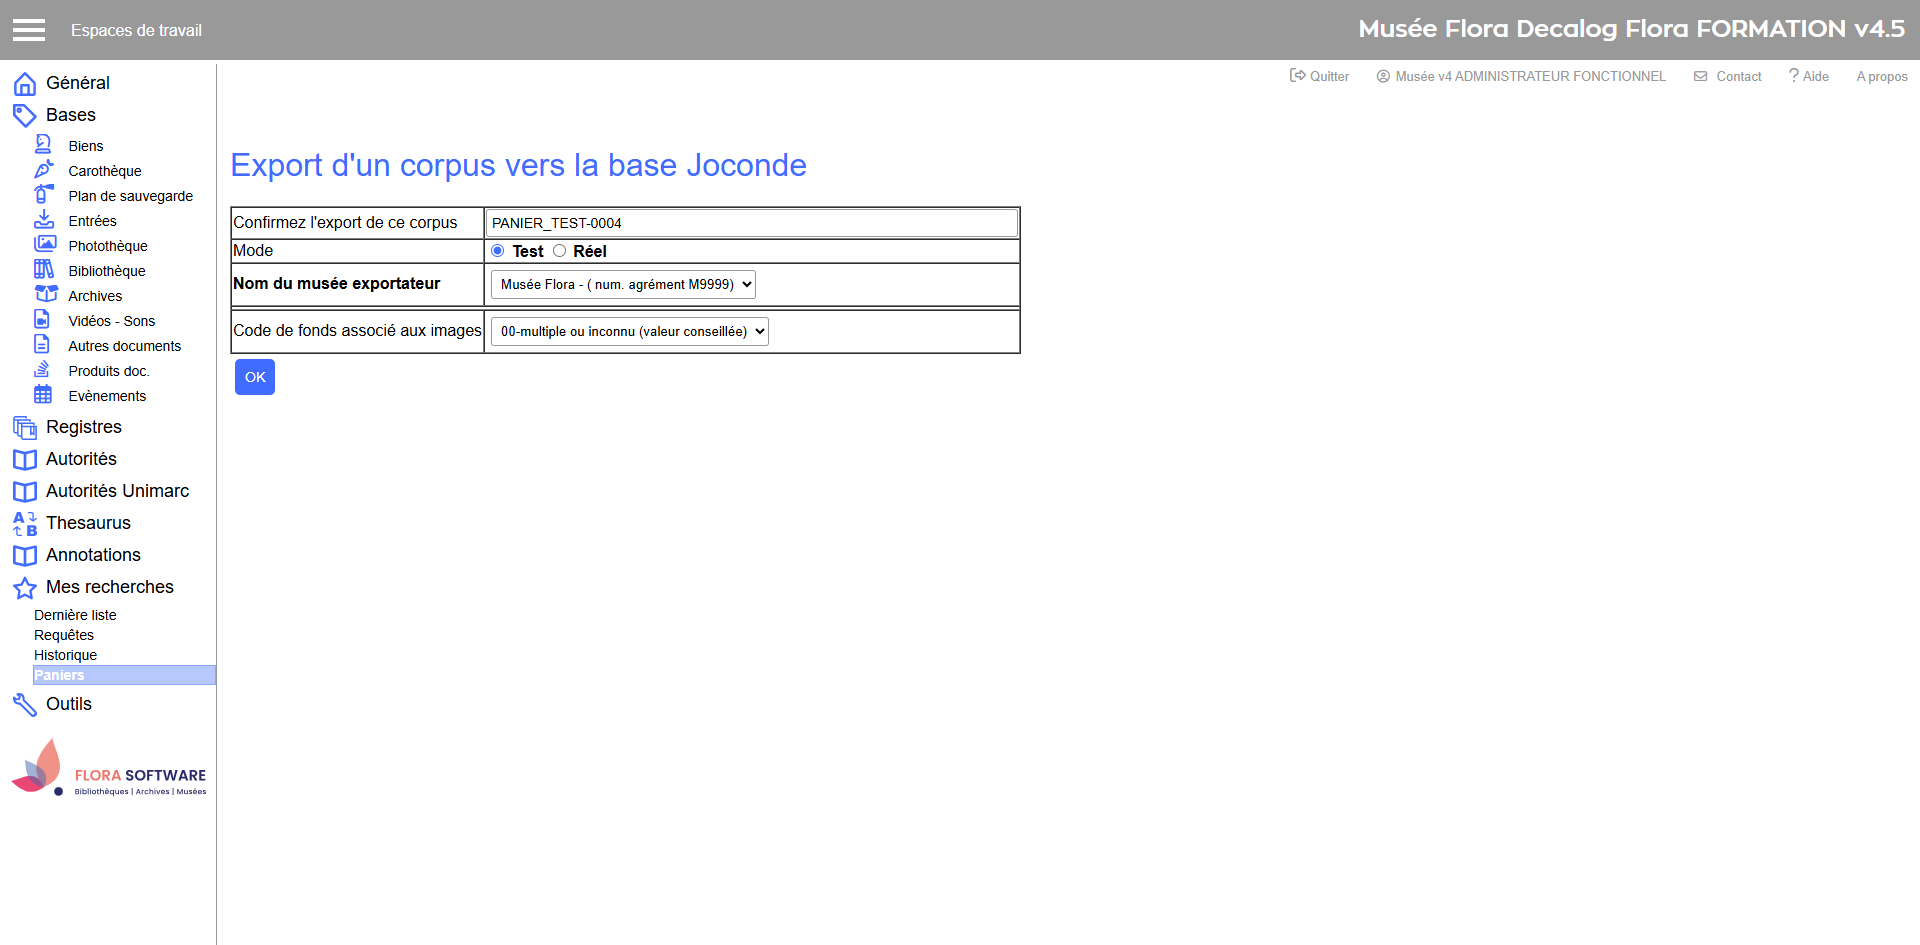Open Historique under Mes recherches
1920x945 pixels.
[x=66, y=655]
